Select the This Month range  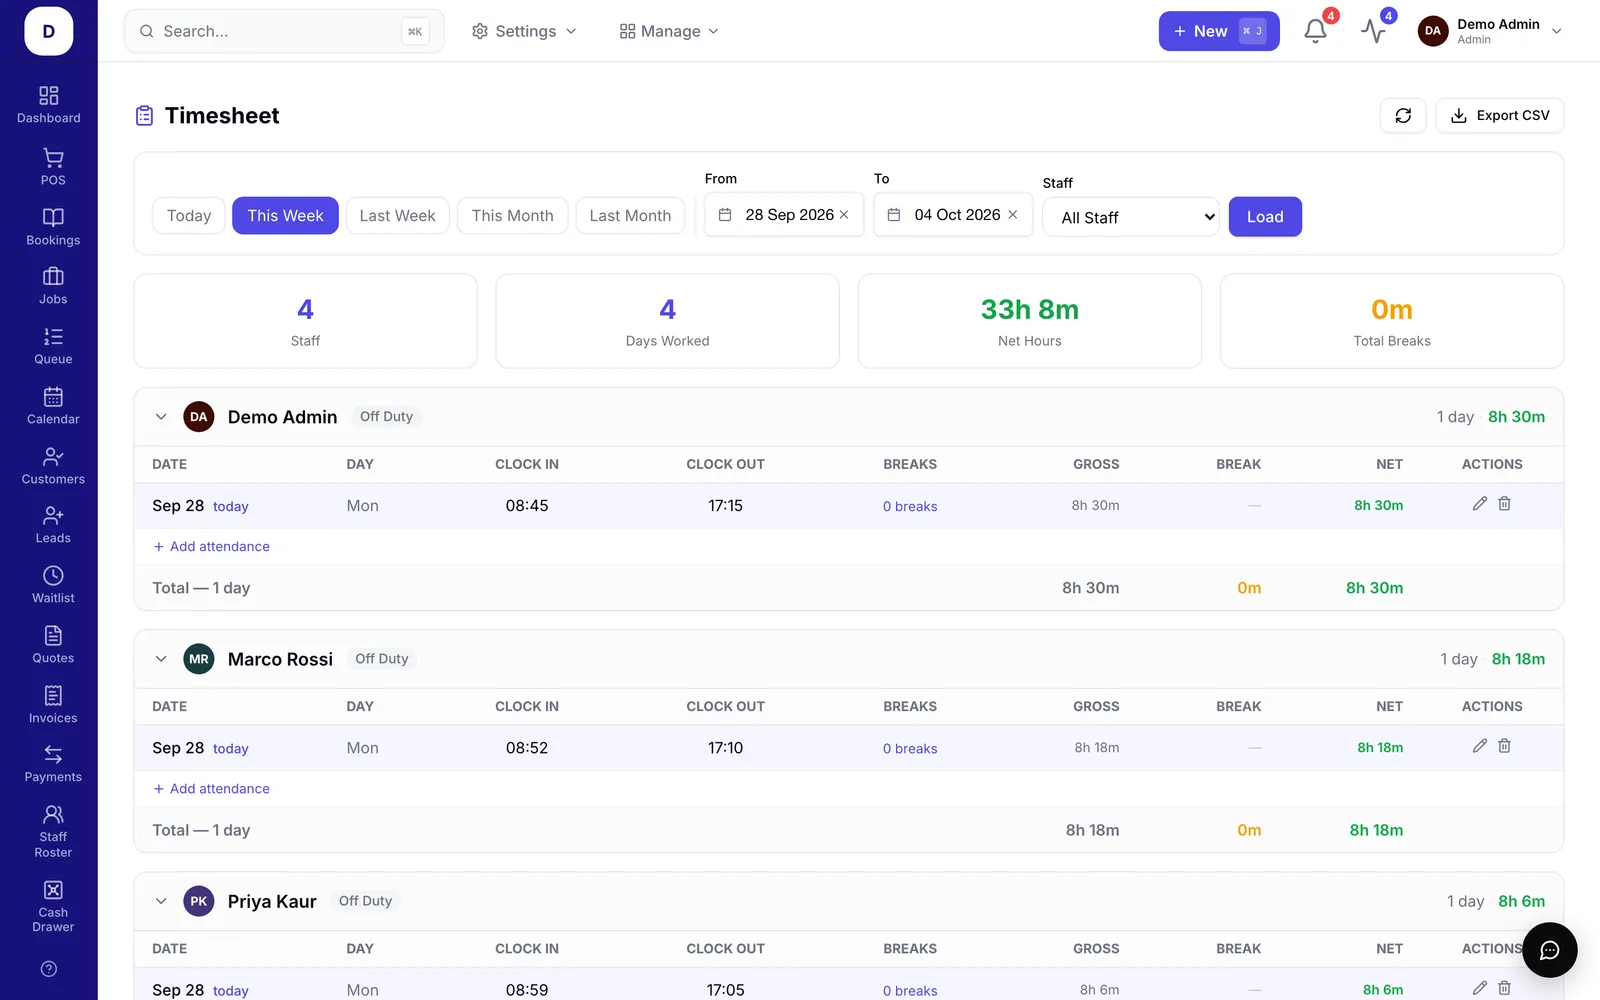click(x=512, y=216)
